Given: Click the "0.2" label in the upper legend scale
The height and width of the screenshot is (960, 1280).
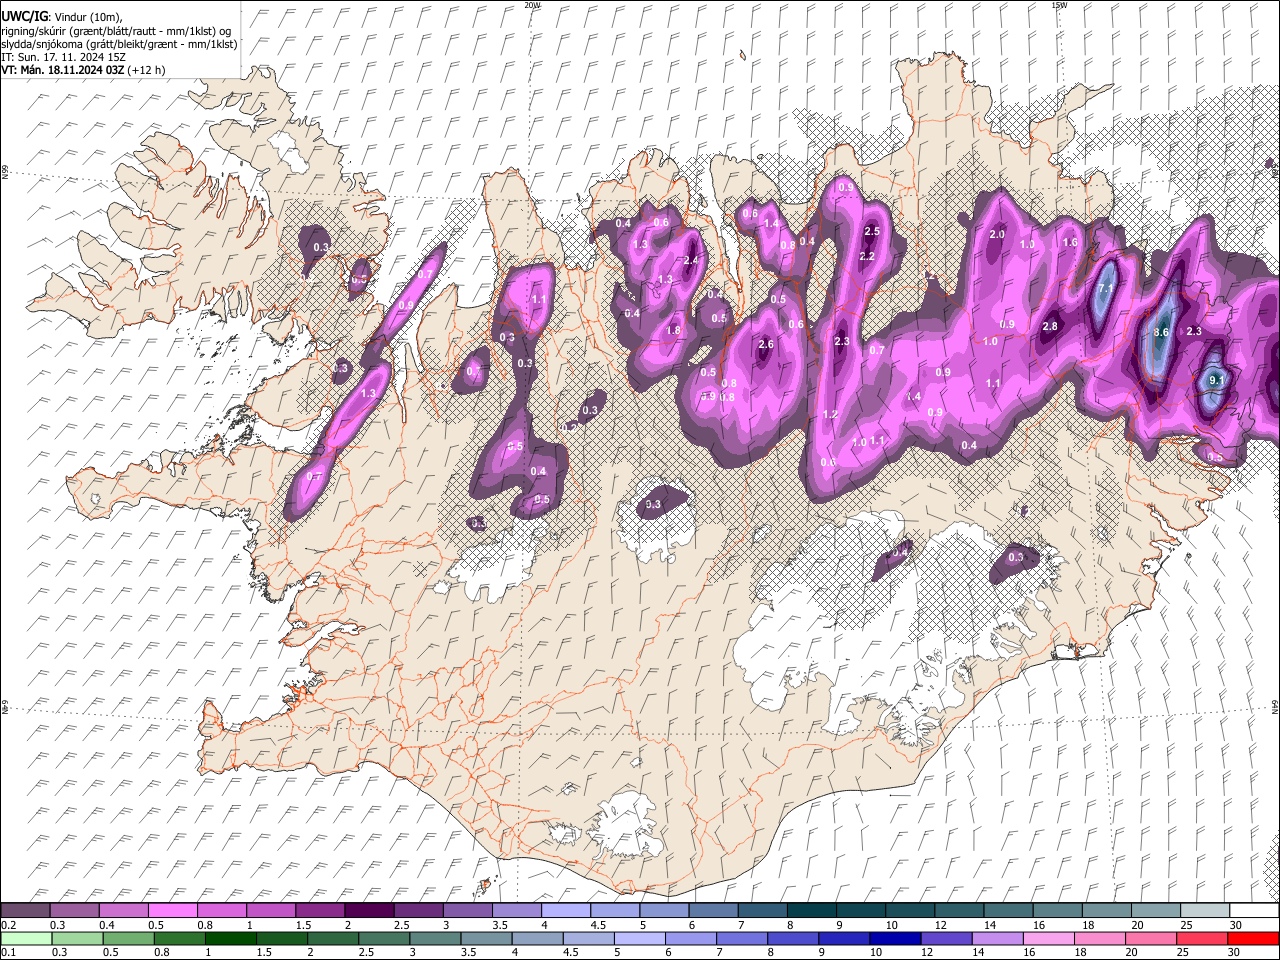Looking at the screenshot, I should click(x=7, y=925).
